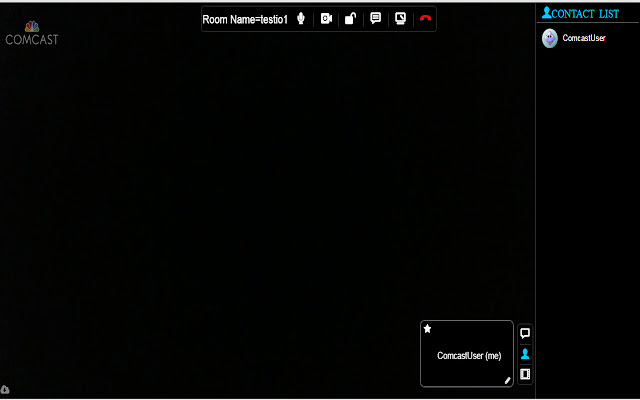This screenshot has width=640, height=400.
Task: Open chat panel from the side strip
Action: 525,333
